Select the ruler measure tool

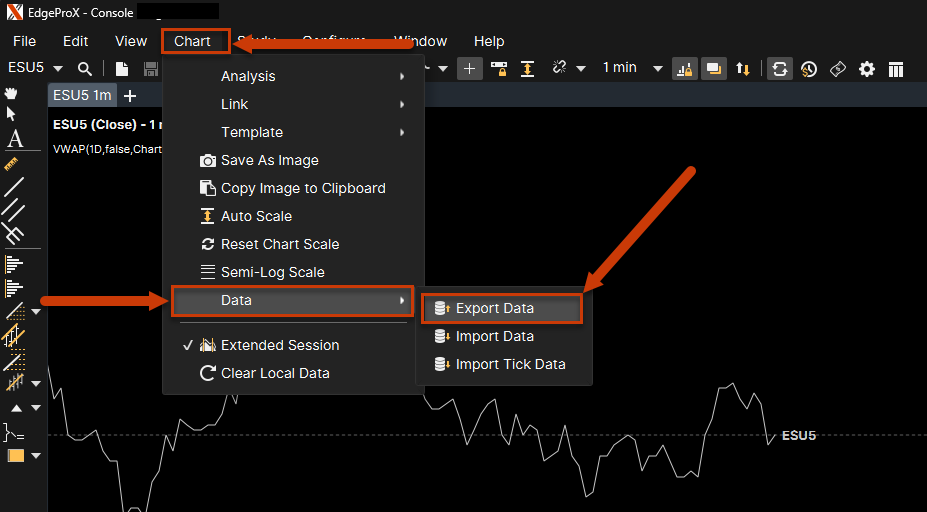pos(13,162)
